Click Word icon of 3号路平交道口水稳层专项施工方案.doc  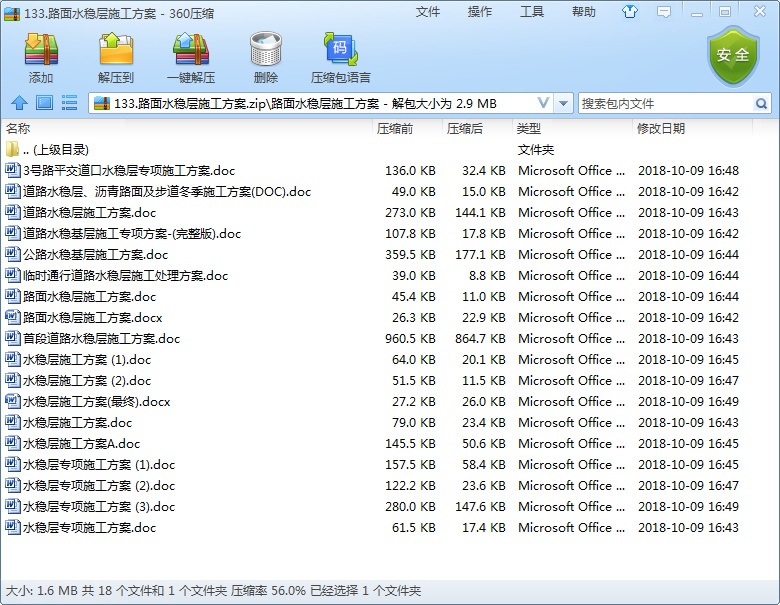click(x=12, y=170)
